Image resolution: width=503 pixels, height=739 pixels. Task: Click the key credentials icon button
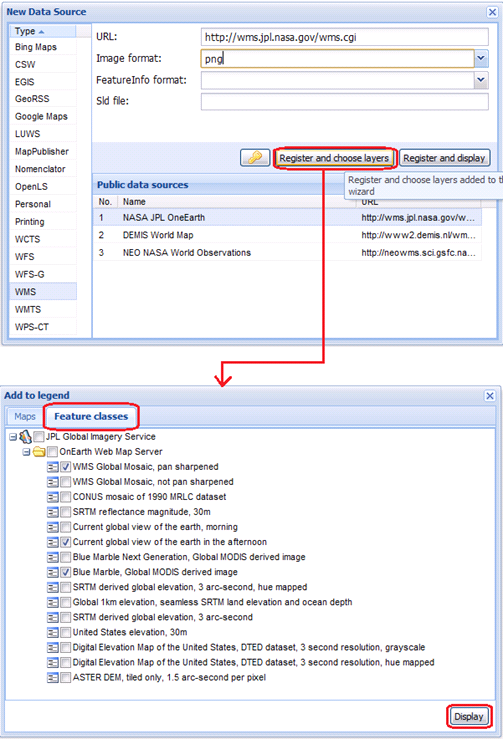point(255,157)
